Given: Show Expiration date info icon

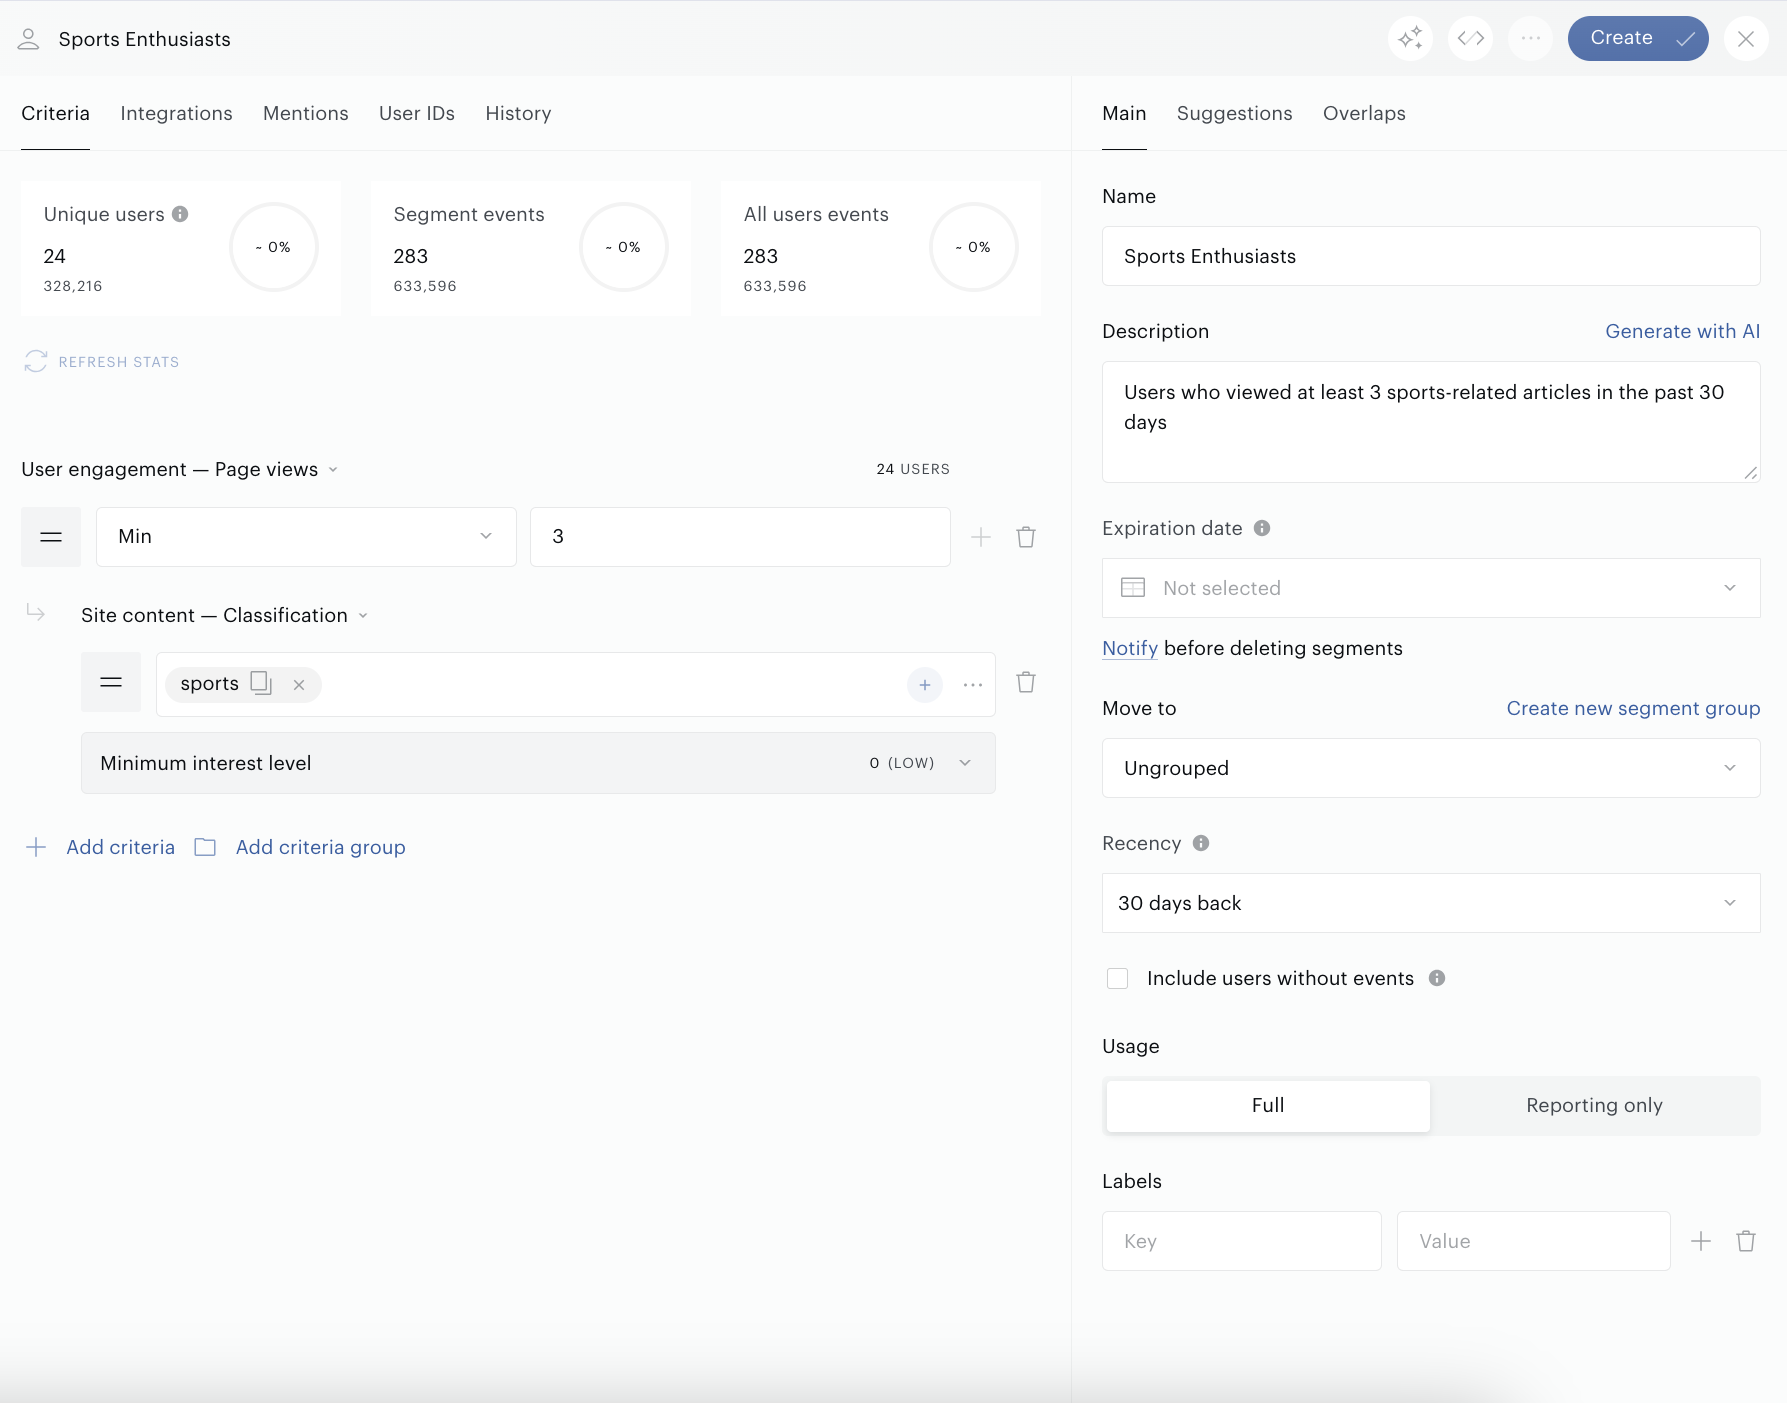Looking at the screenshot, I should (1262, 528).
